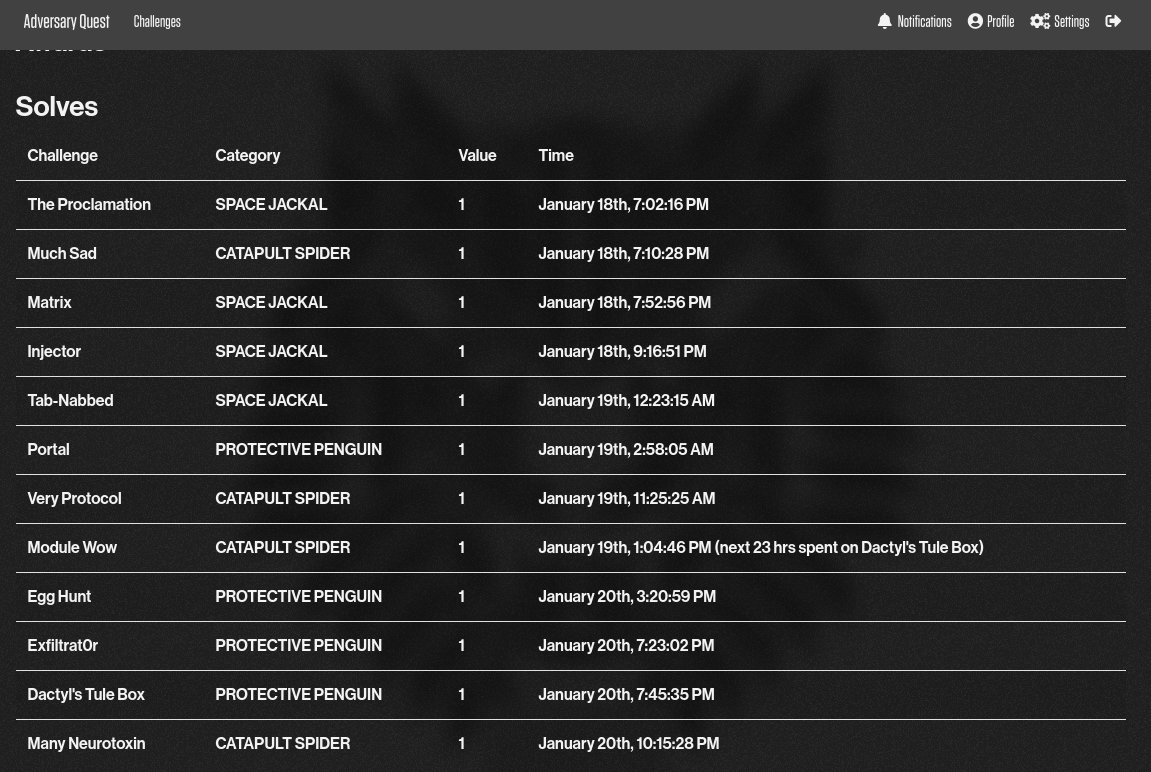This screenshot has height=772, width=1151.
Task: Click the Category column header
Action: click(248, 155)
